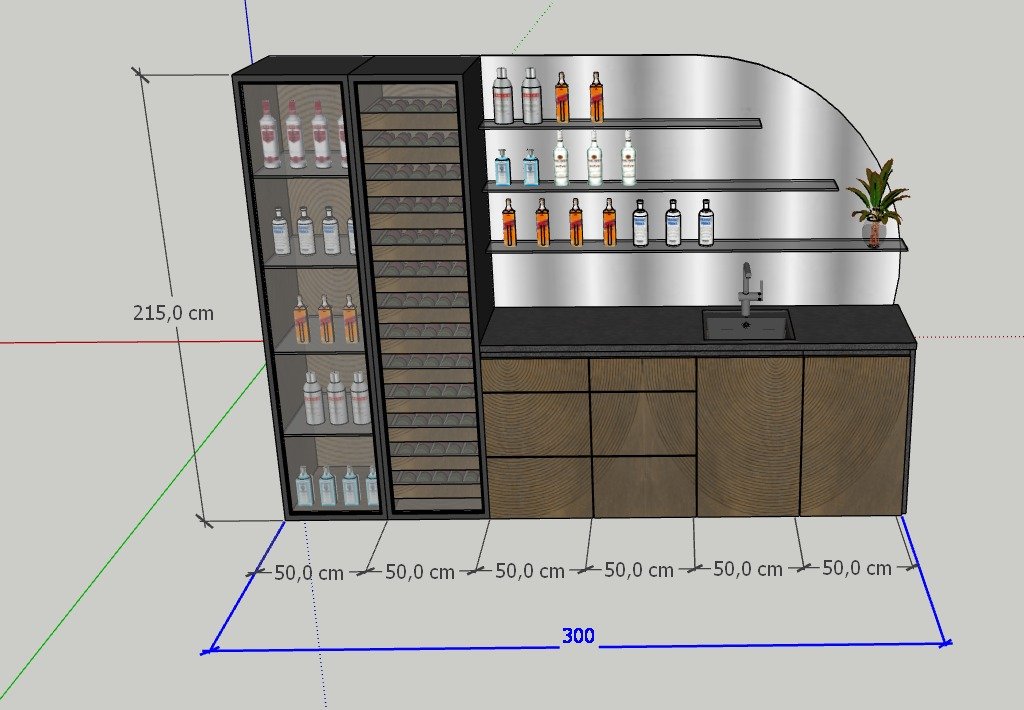Click the 215,0 cm height dimension label
Viewport: 1024px width, 710px height.
(x=173, y=312)
